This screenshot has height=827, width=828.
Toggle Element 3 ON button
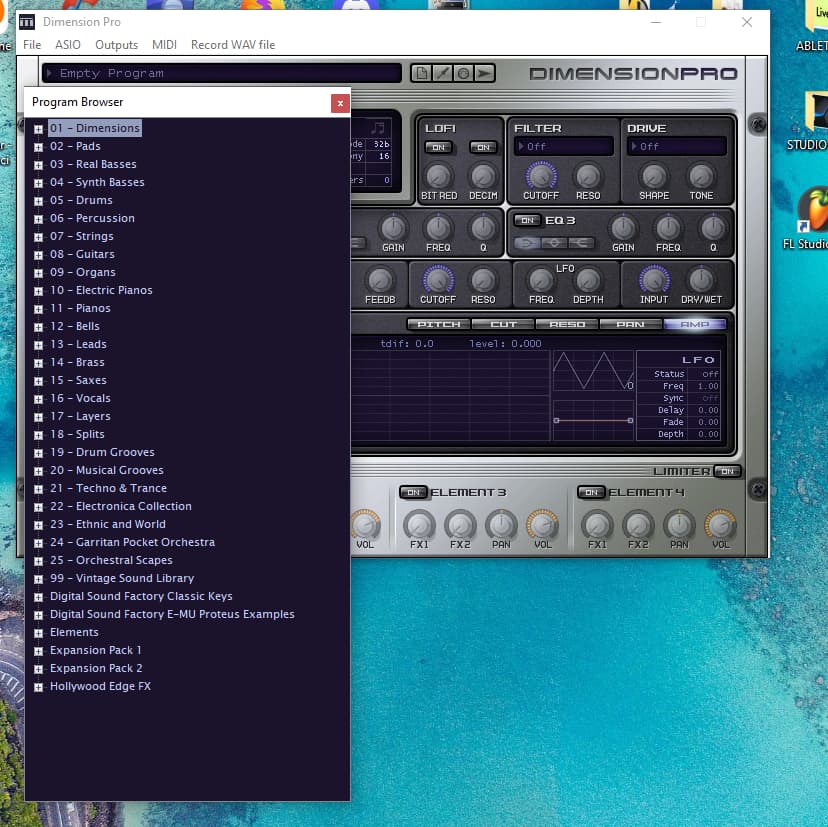413,492
